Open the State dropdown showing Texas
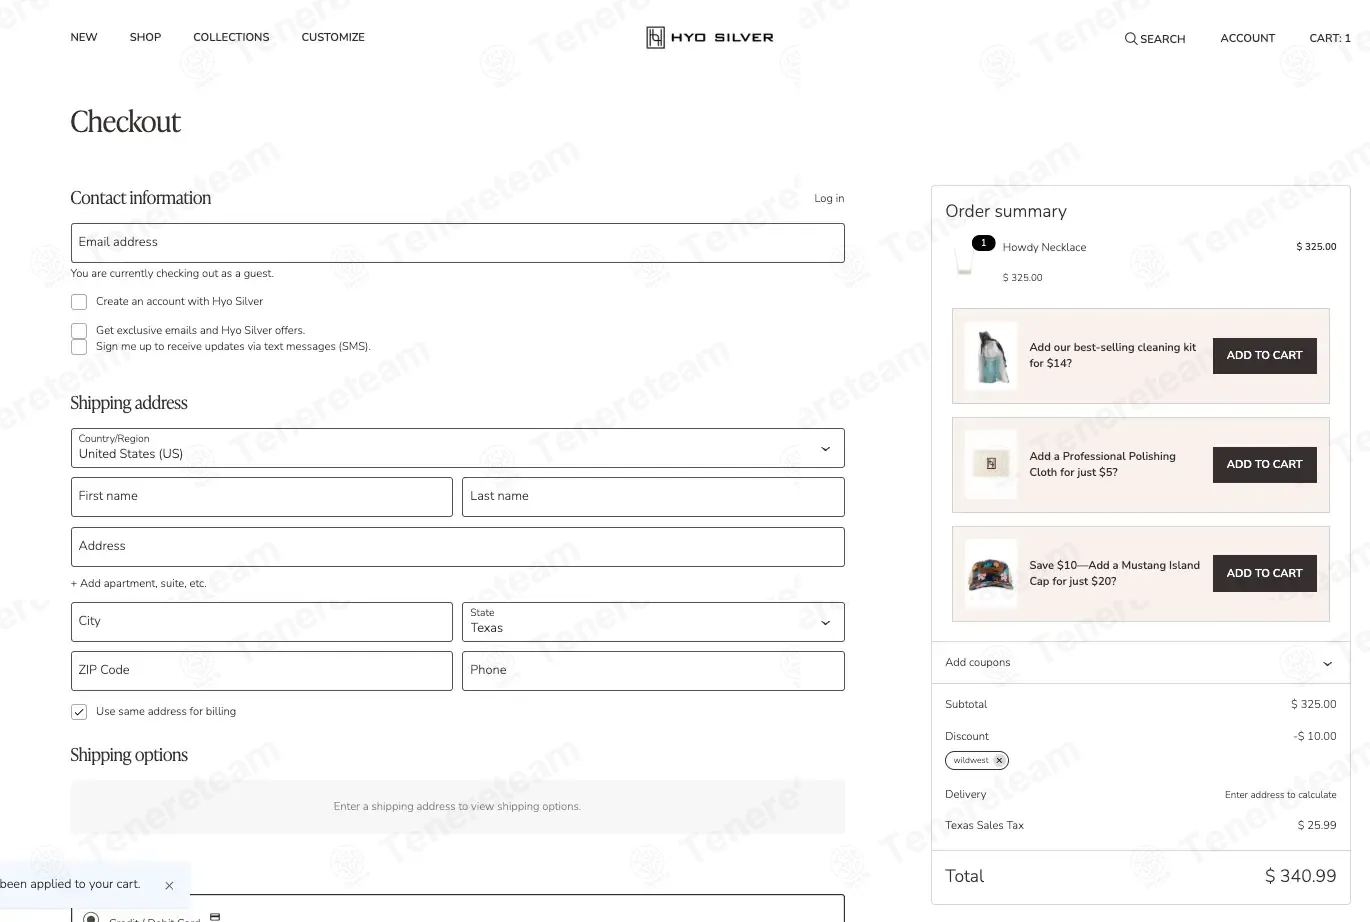 653,622
